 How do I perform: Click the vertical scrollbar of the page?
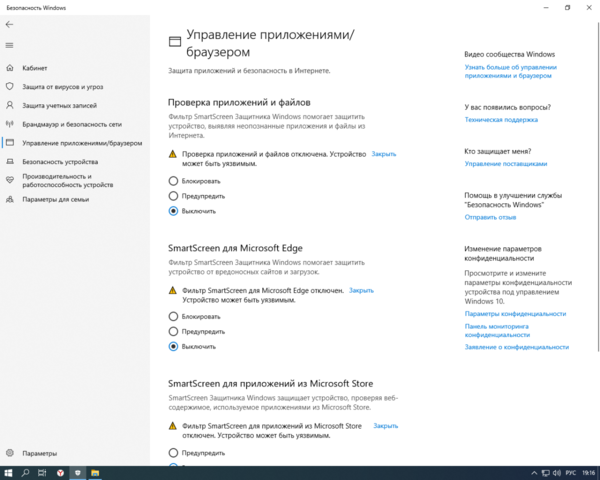(x=598, y=186)
